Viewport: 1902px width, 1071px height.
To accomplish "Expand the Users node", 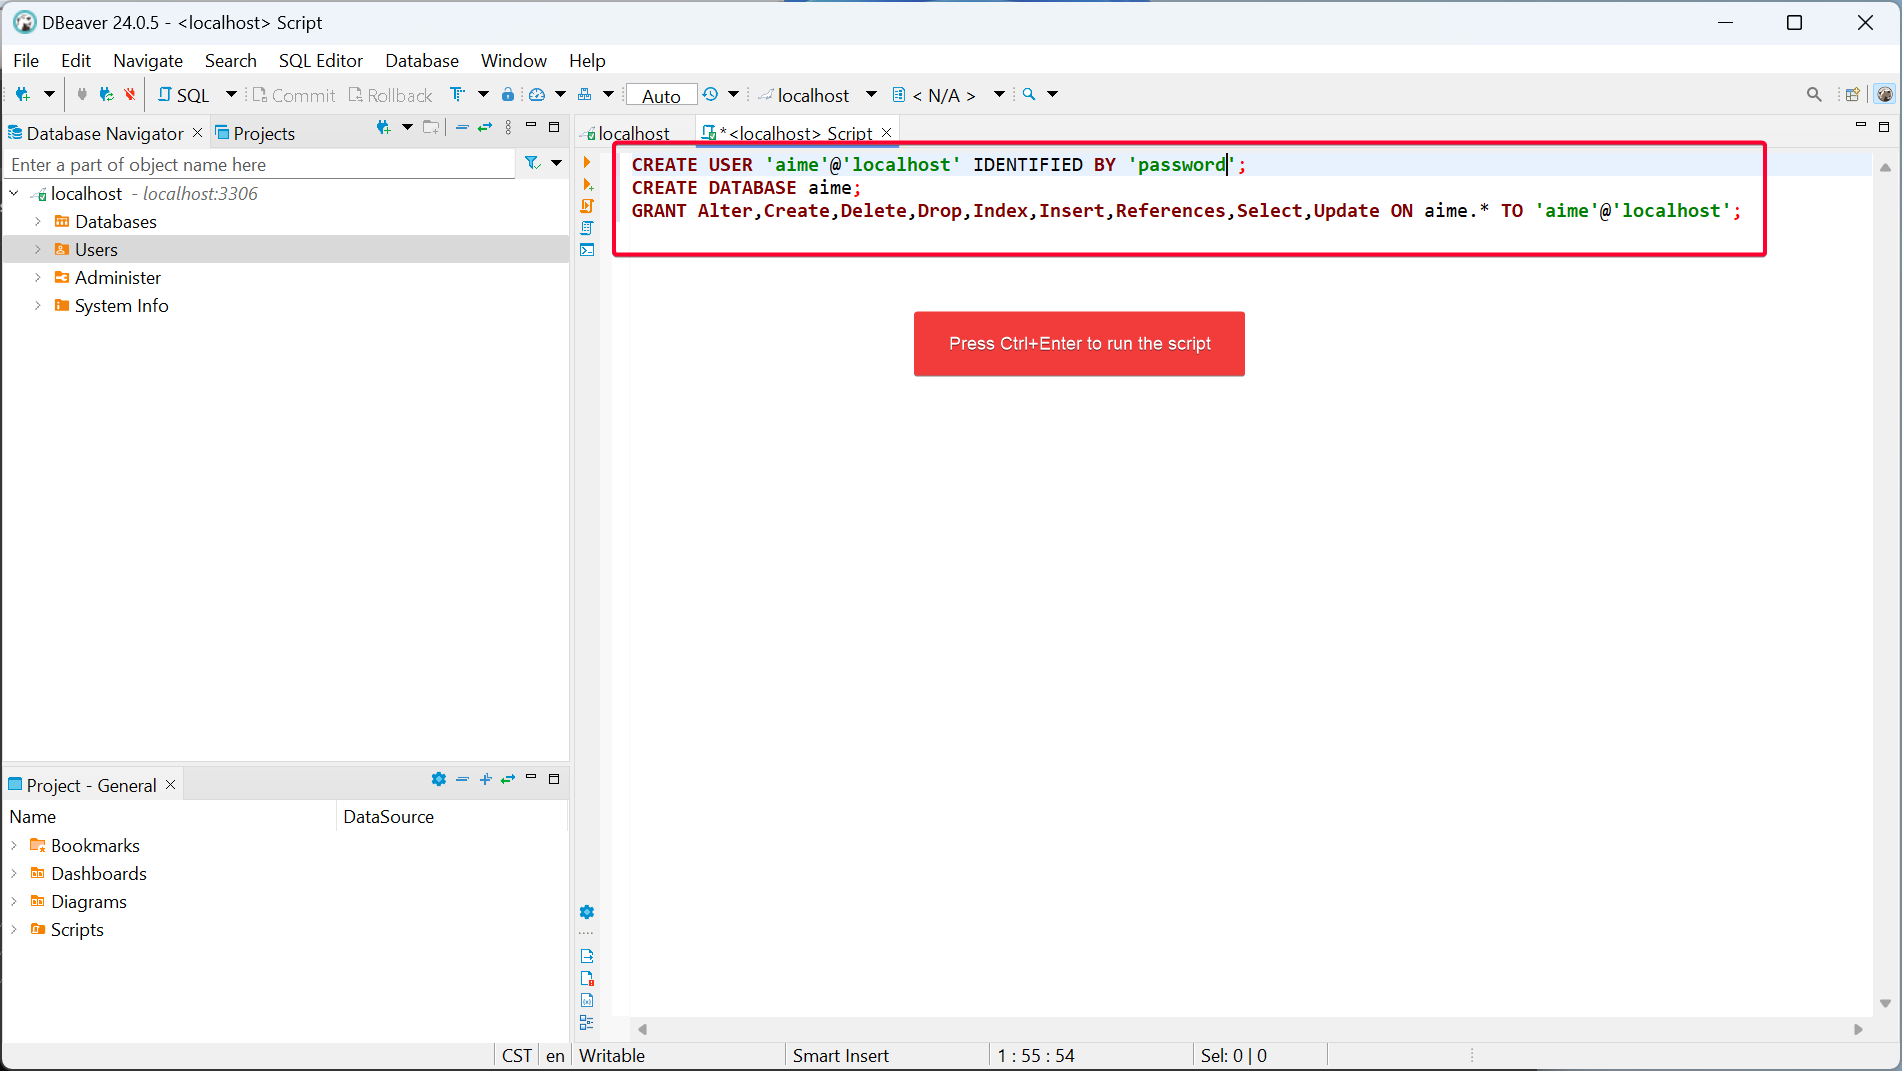I will pyautogui.click(x=38, y=249).
